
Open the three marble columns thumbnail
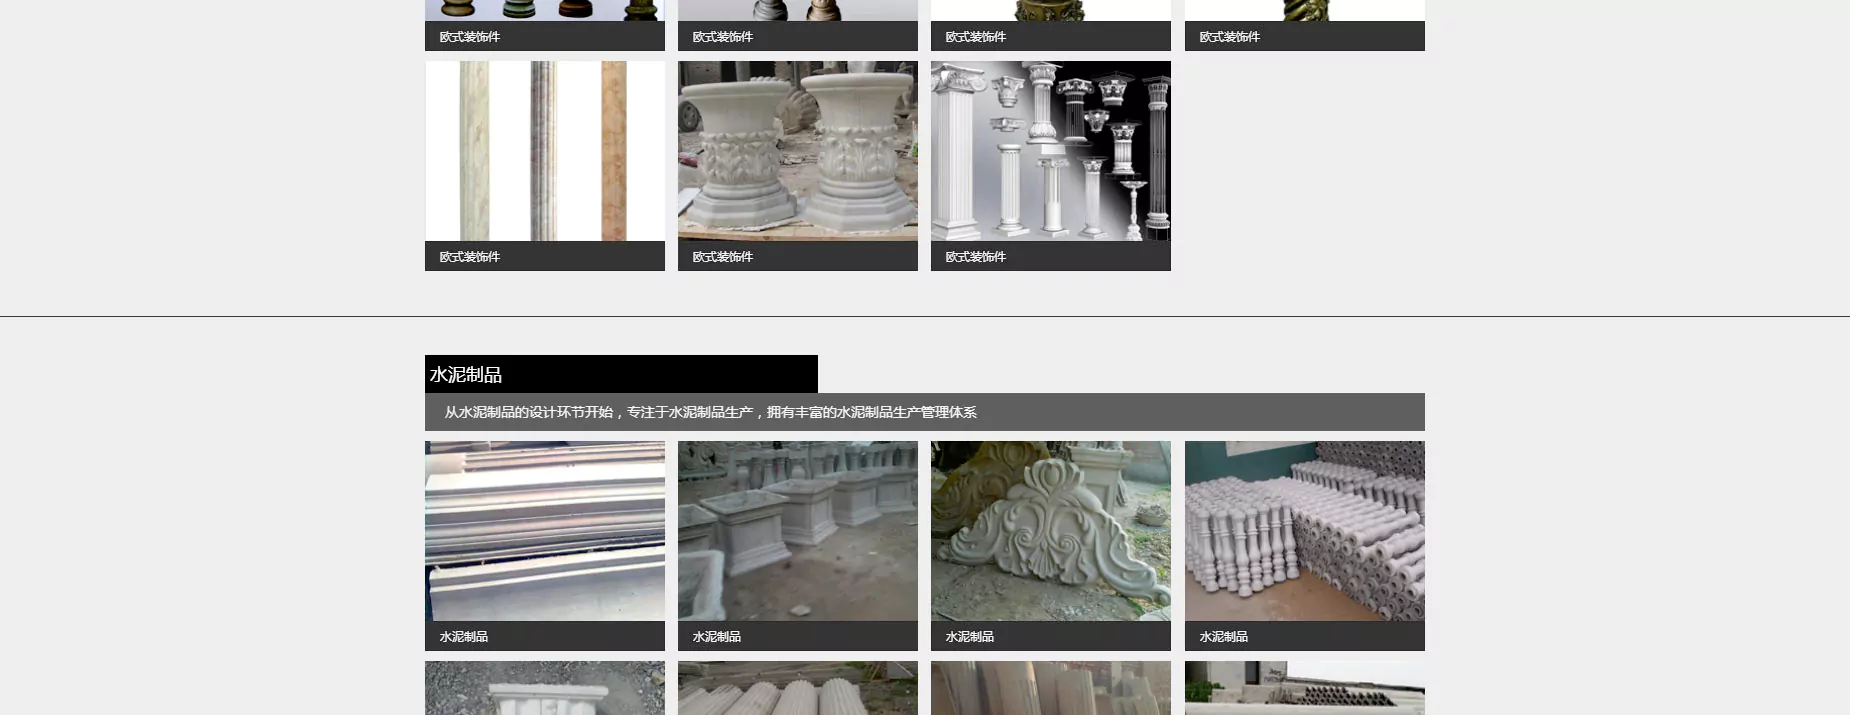pos(544,151)
